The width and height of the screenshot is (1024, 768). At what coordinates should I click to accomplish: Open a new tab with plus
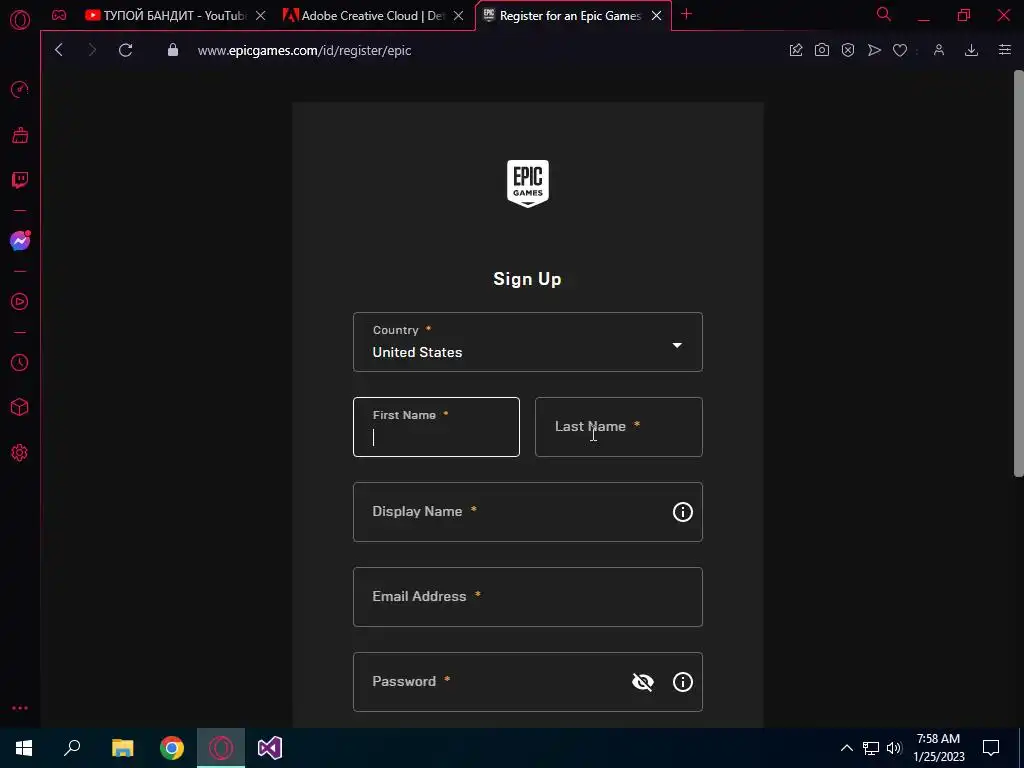pos(686,14)
